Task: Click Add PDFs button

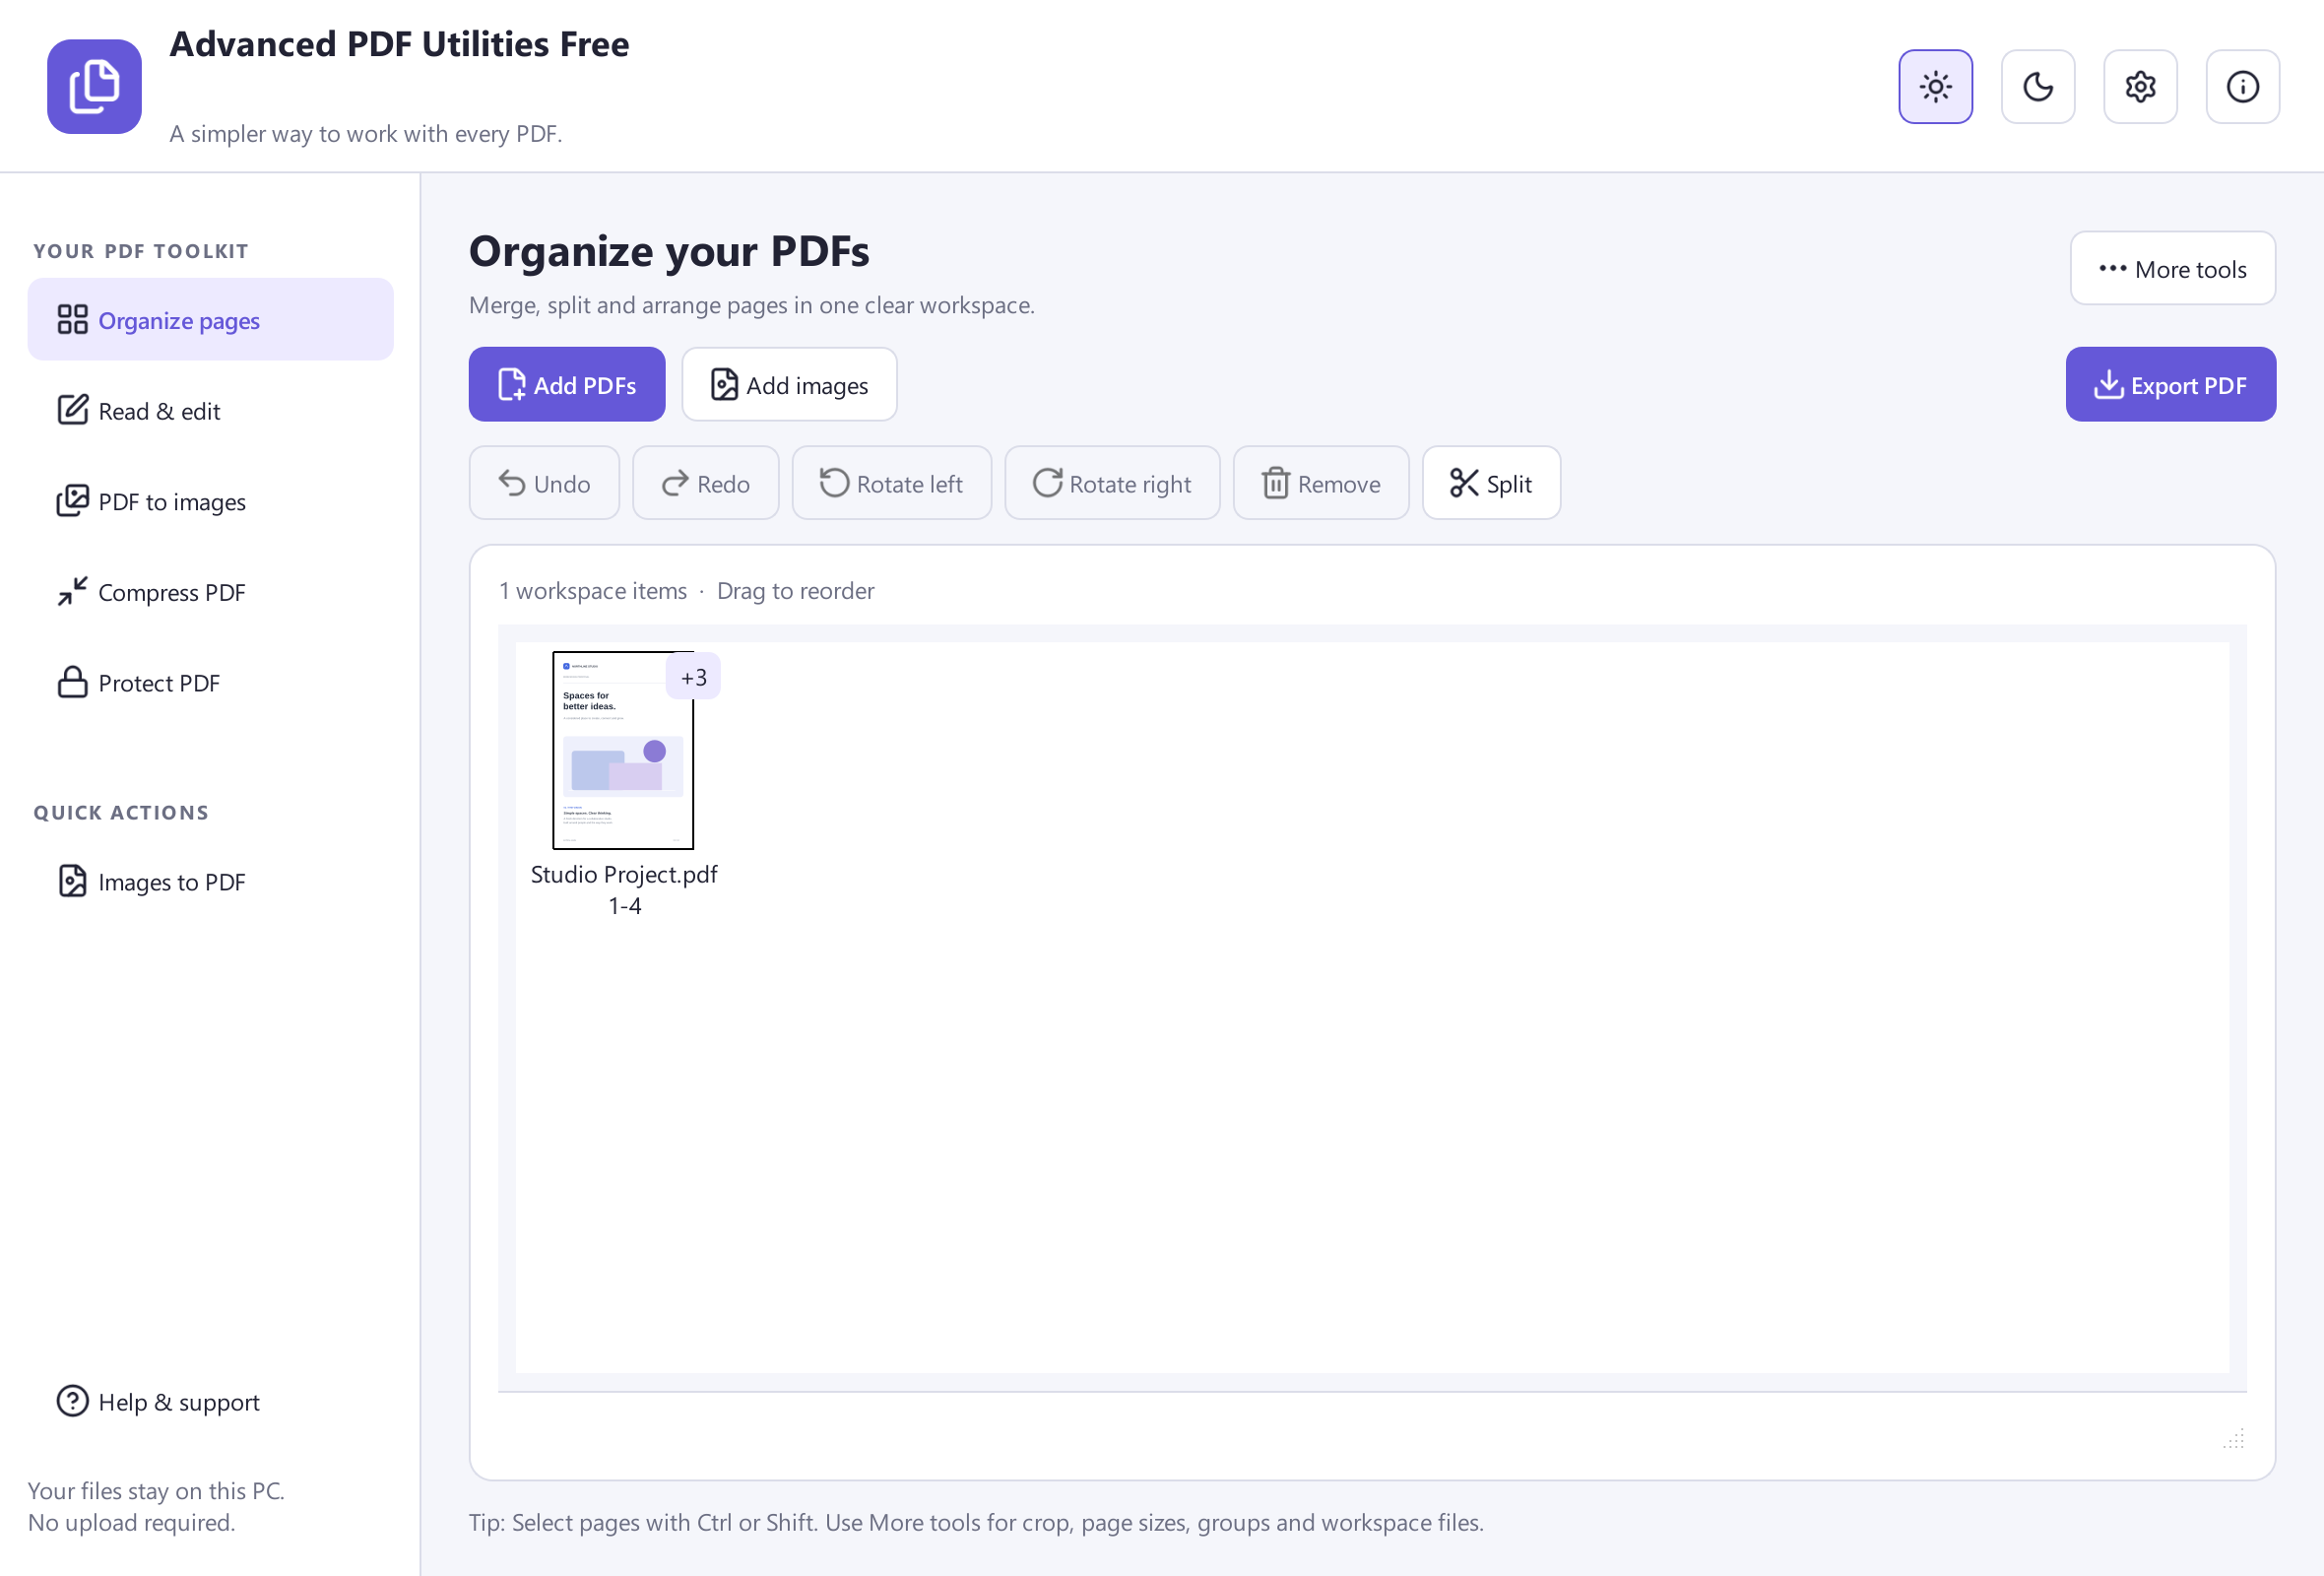Action: [x=566, y=385]
